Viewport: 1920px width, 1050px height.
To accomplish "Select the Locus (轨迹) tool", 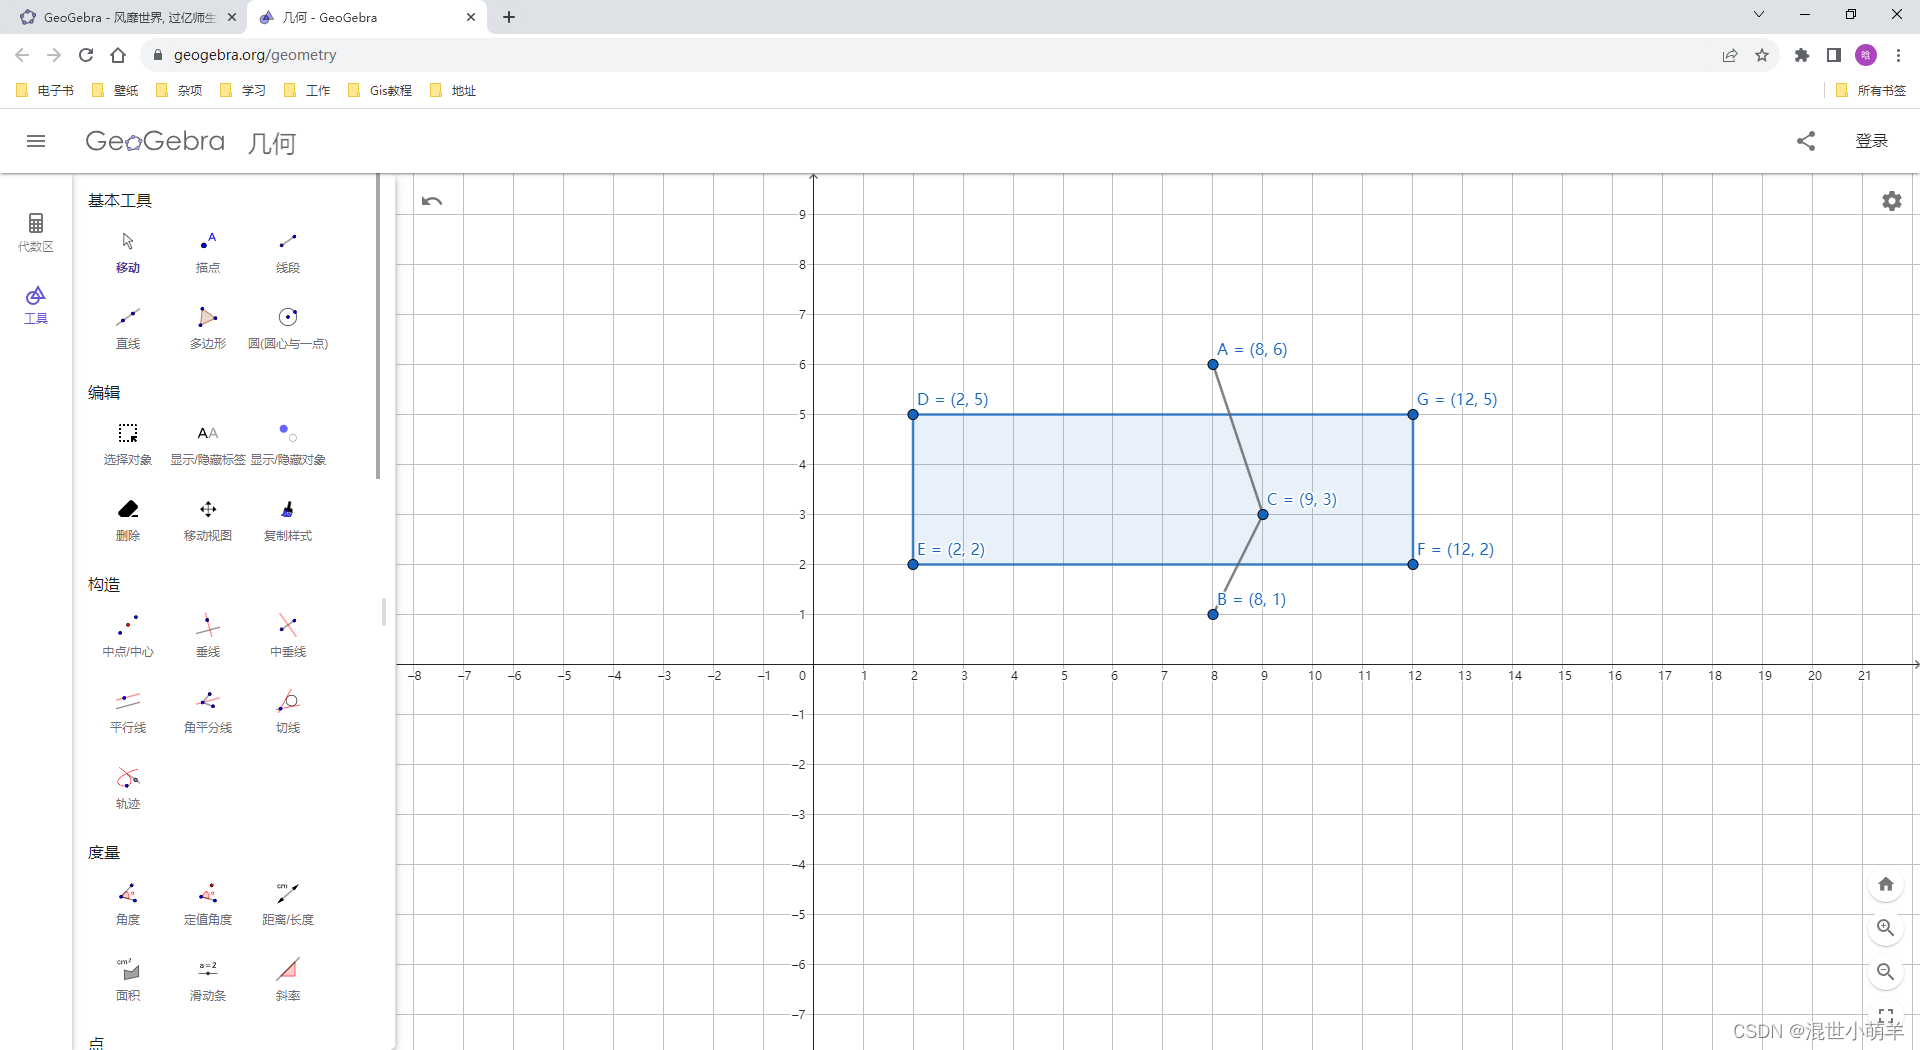I will [x=128, y=788].
